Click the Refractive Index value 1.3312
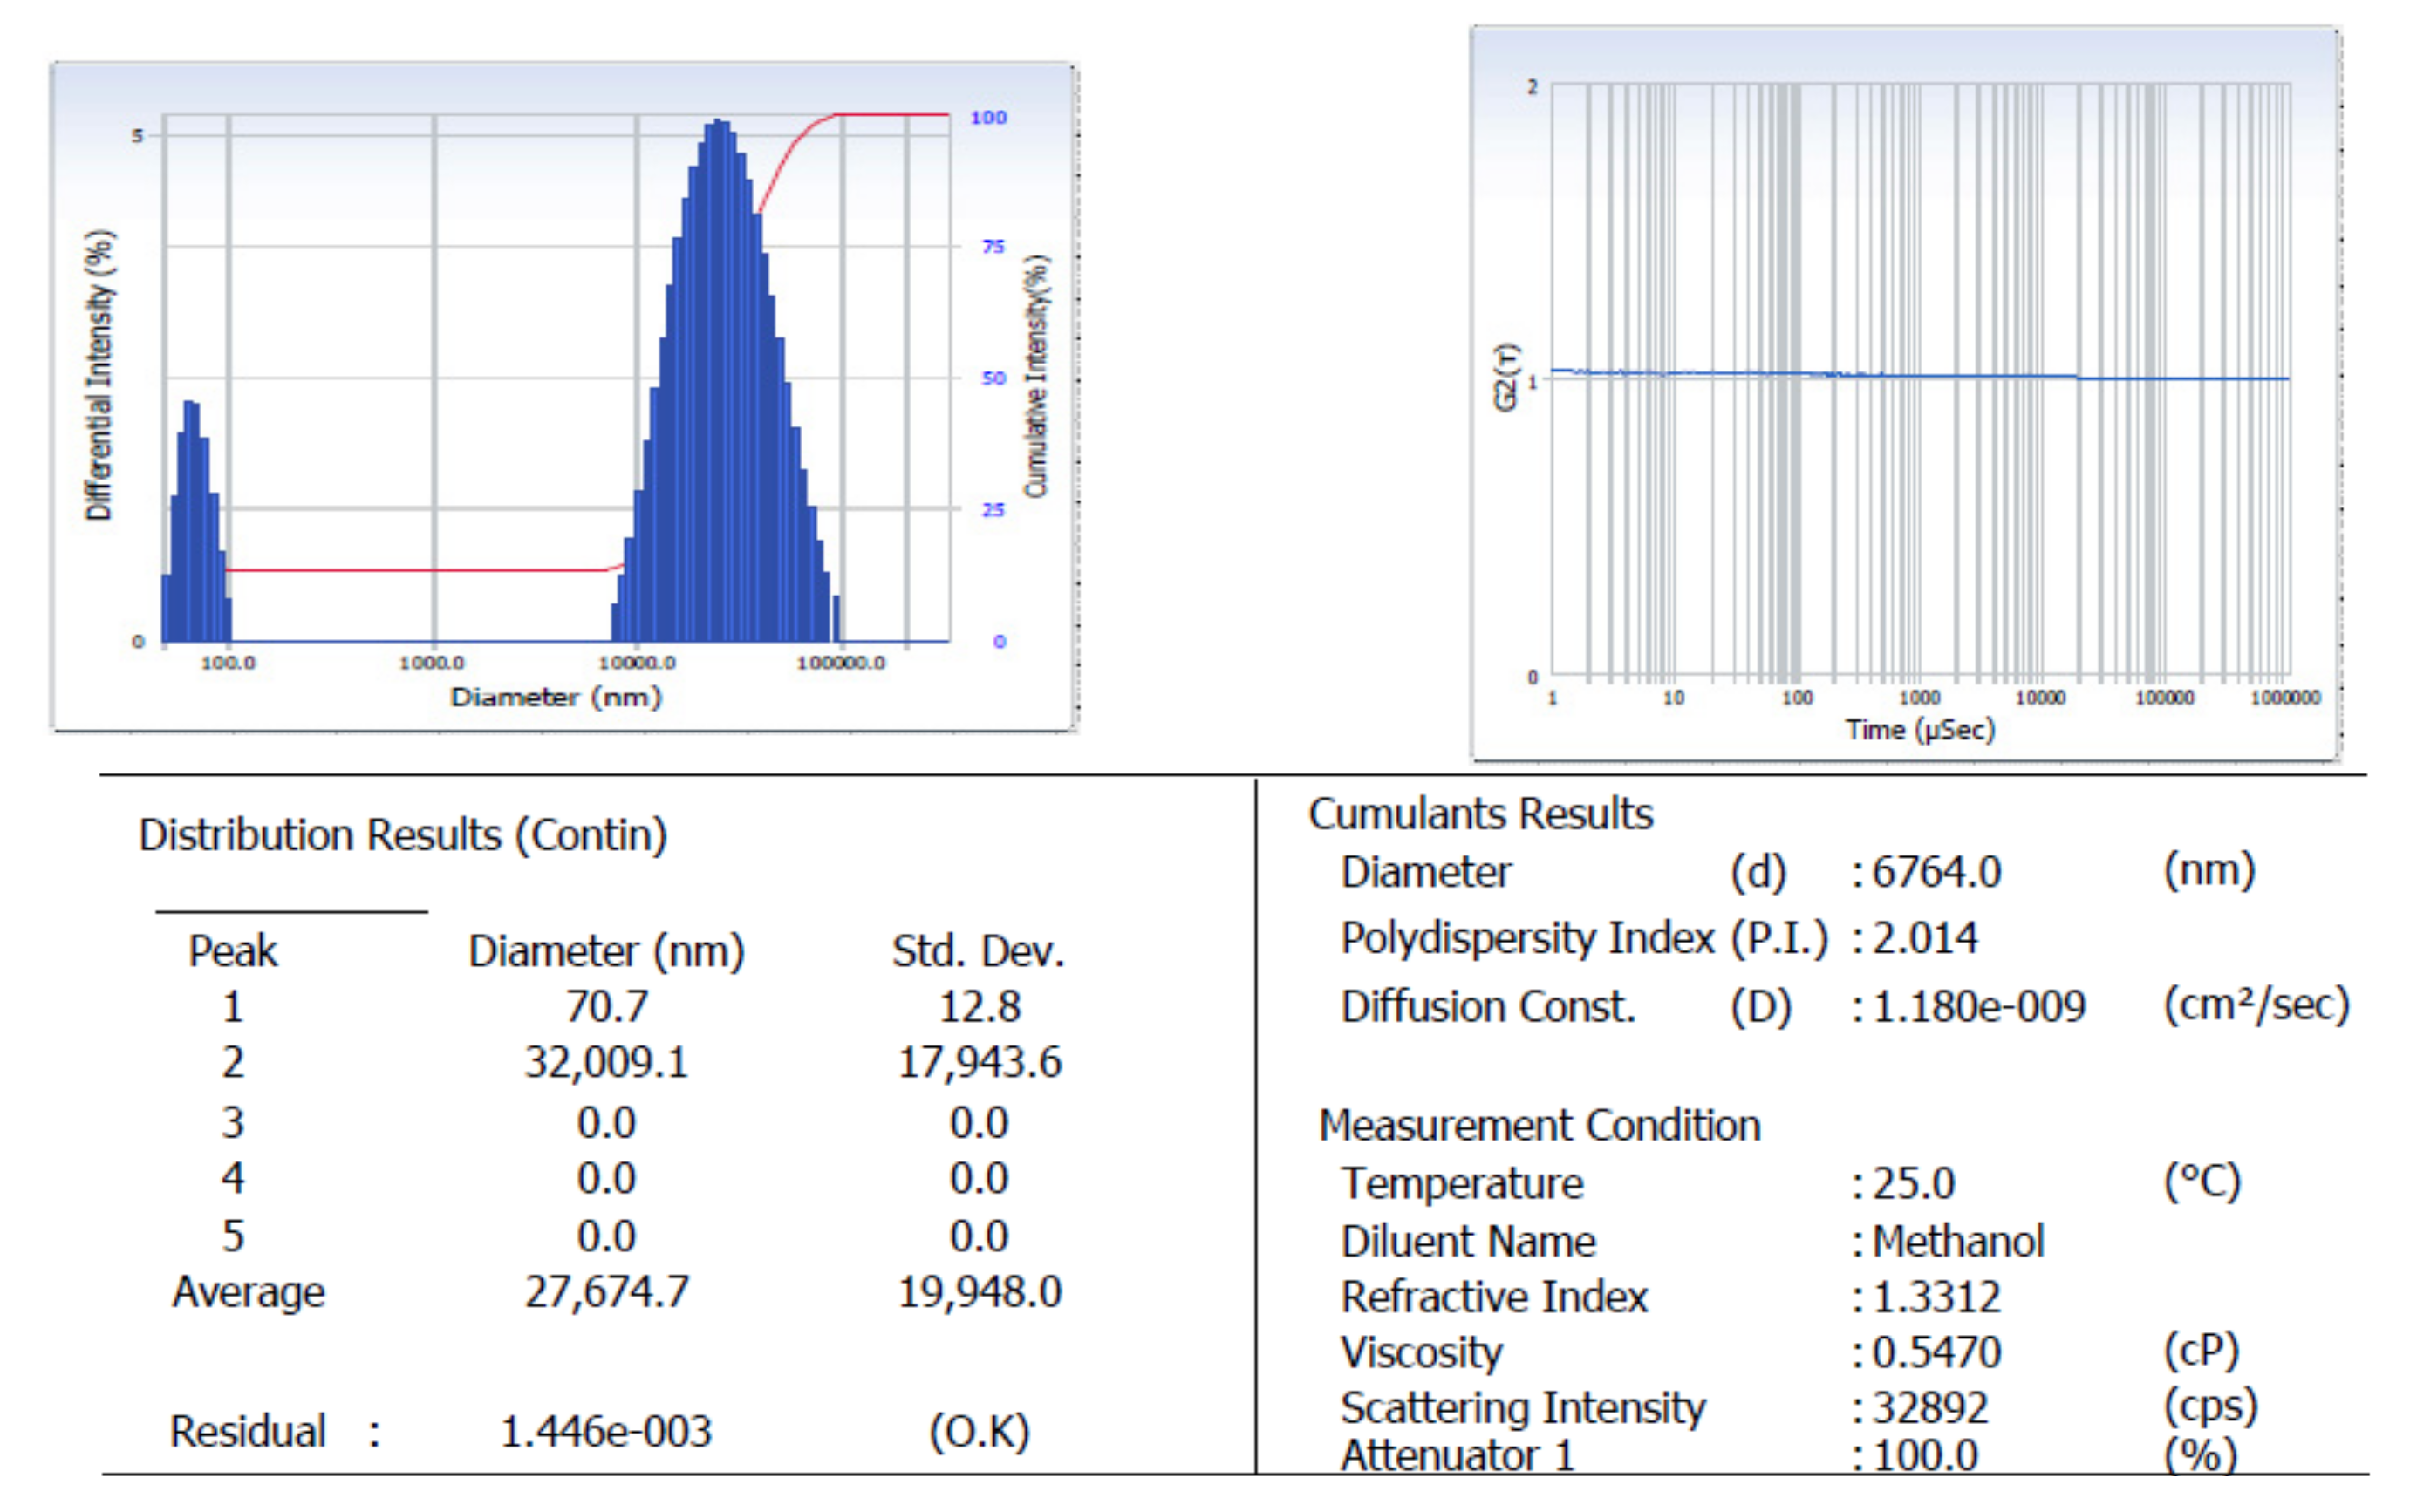This screenshot has width=2410, height=1512. [1936, 1297]
